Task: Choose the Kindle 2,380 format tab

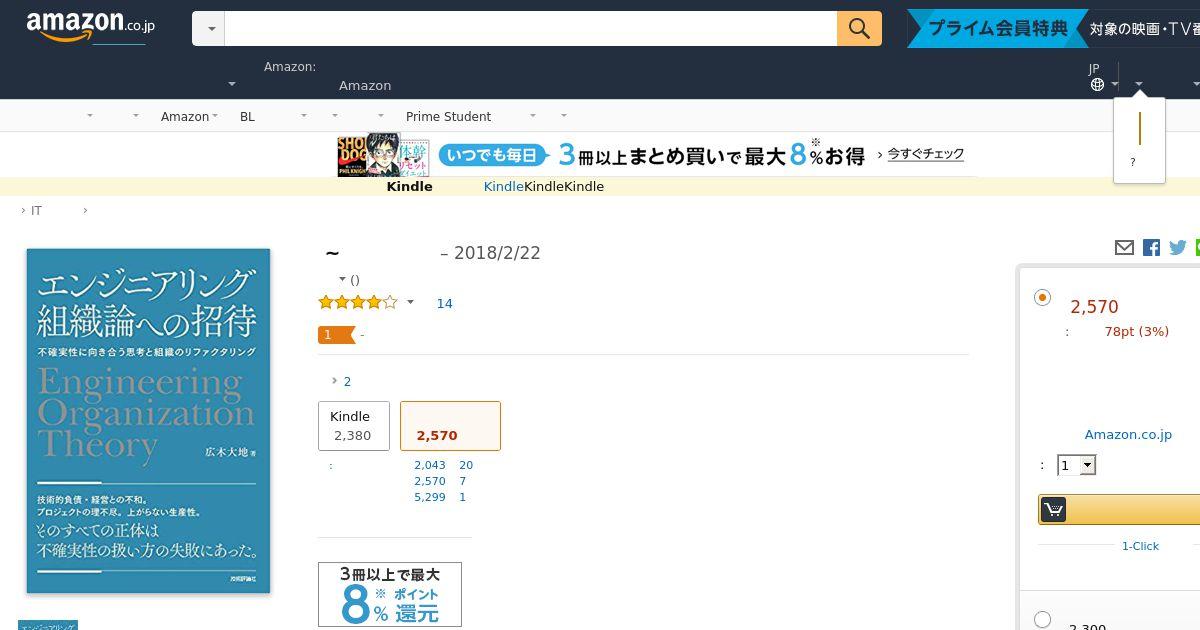Action: [354, 426]
